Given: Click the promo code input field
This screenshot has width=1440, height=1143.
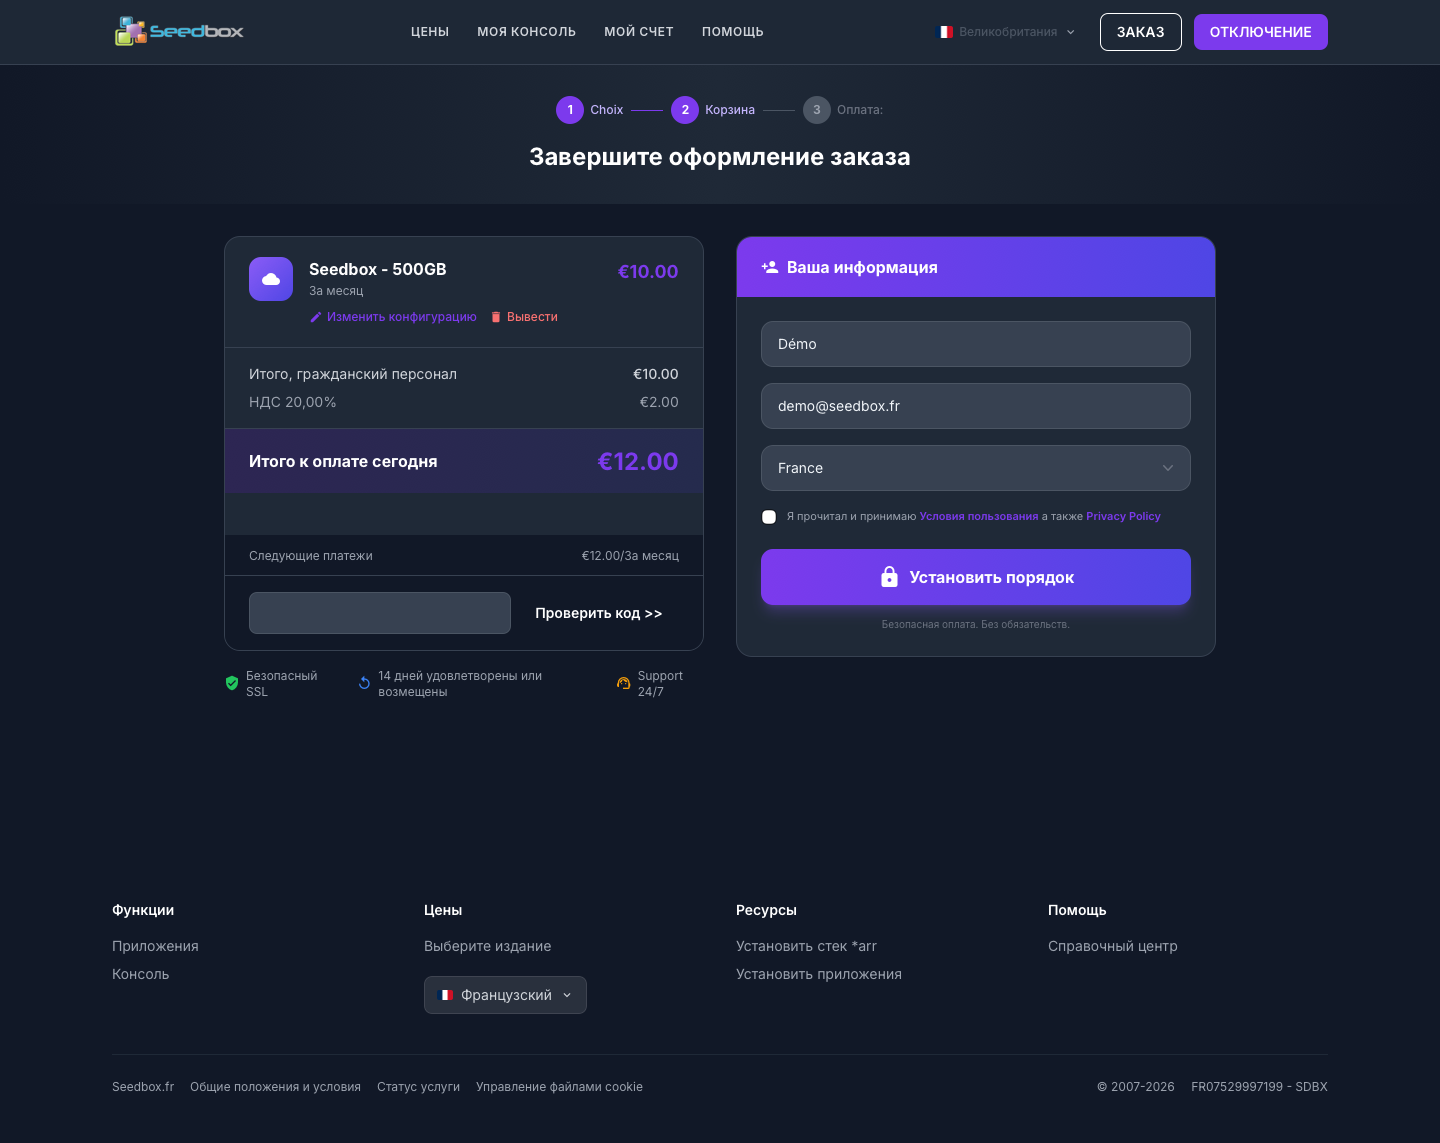Looking at the screenshot, I should point(380,613).
